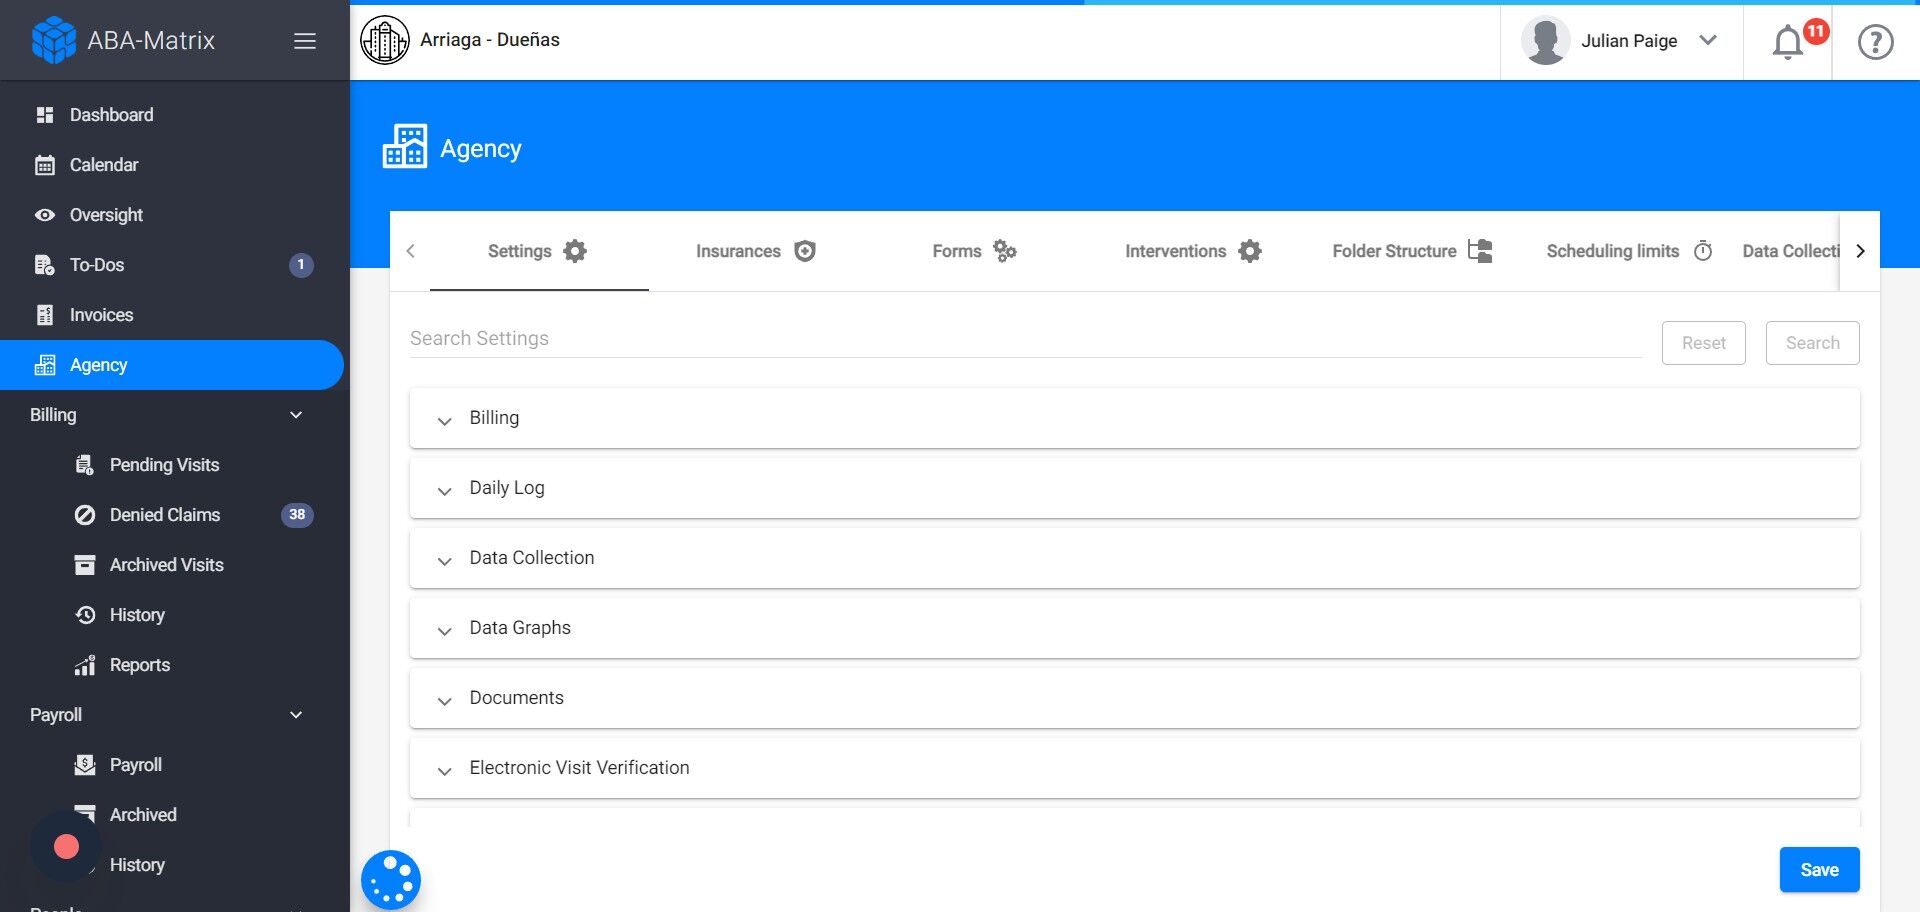1920x912 pixels.
Task: Open the help question mark icon
Action: pyautogui.click(x=1876, y=42)
